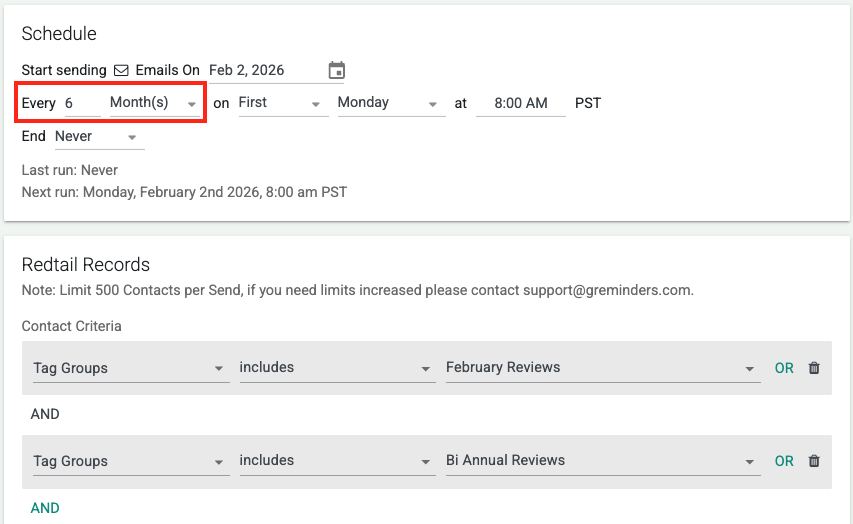Click the 8:00 AM time field

click(x=520, y=103)
